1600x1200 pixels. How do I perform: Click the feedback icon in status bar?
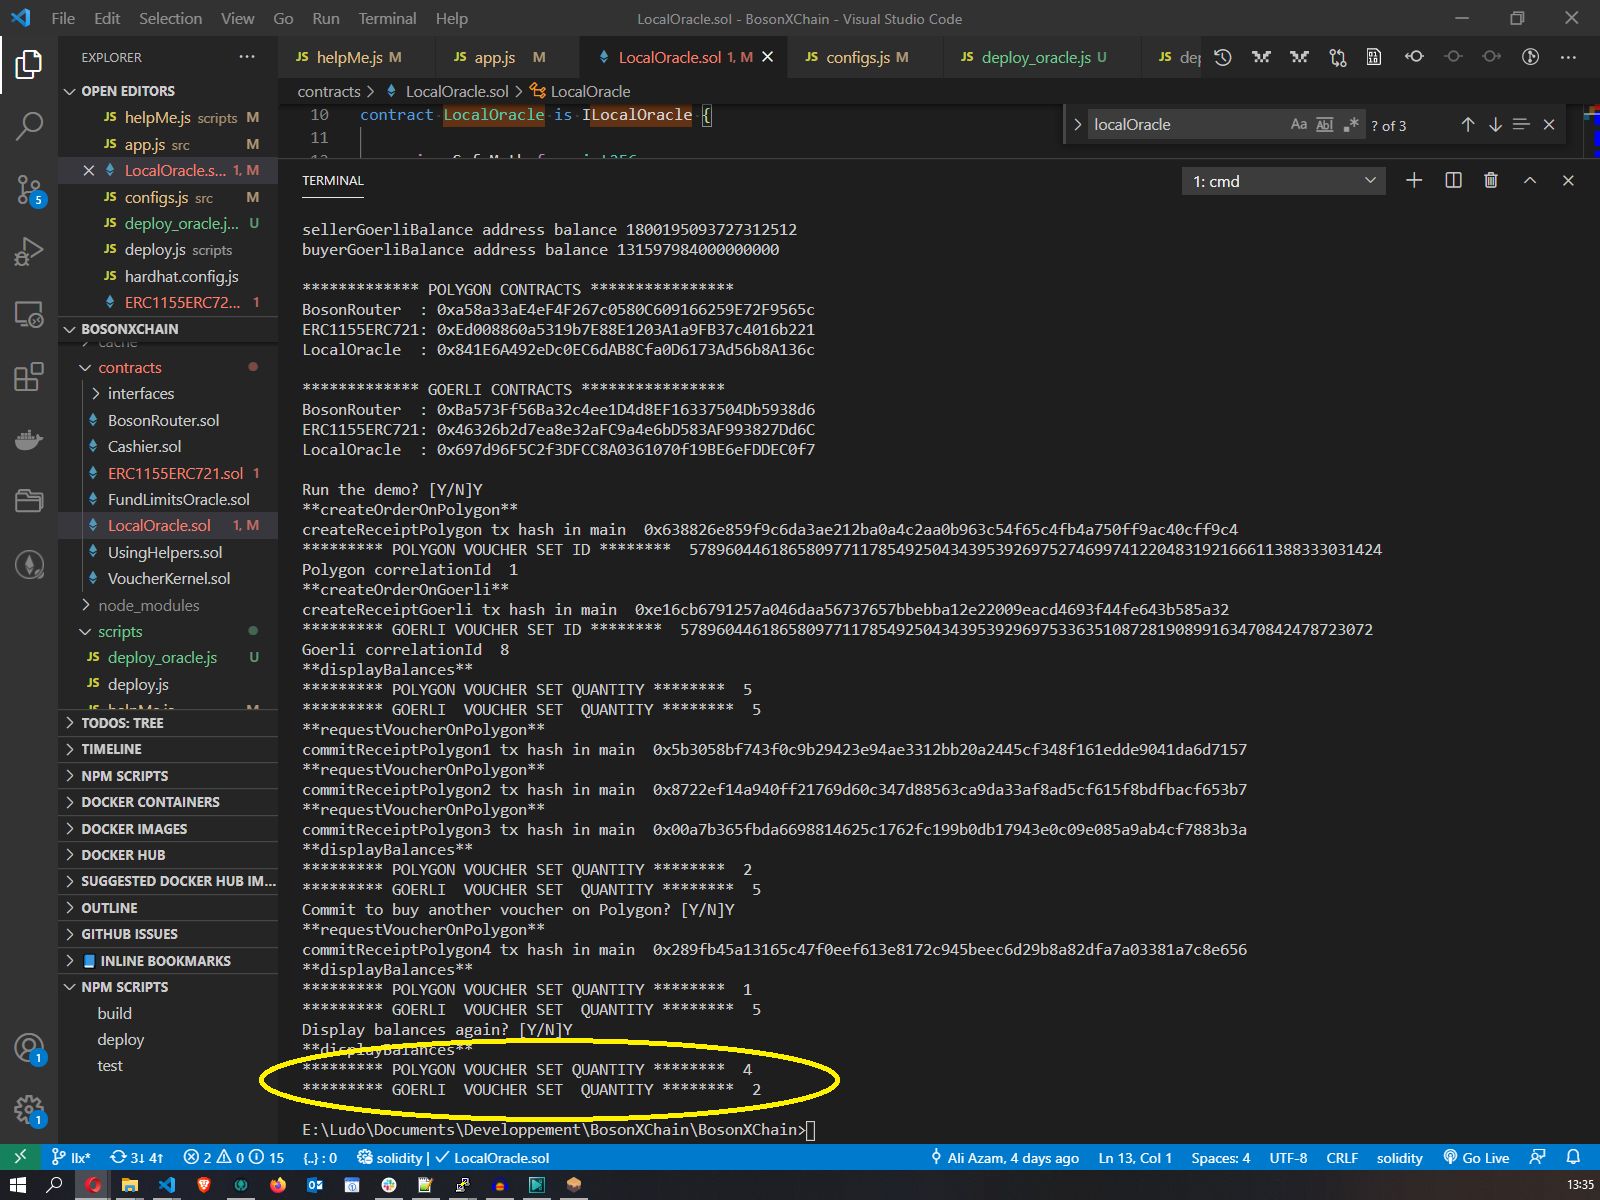point(1537,1157)
